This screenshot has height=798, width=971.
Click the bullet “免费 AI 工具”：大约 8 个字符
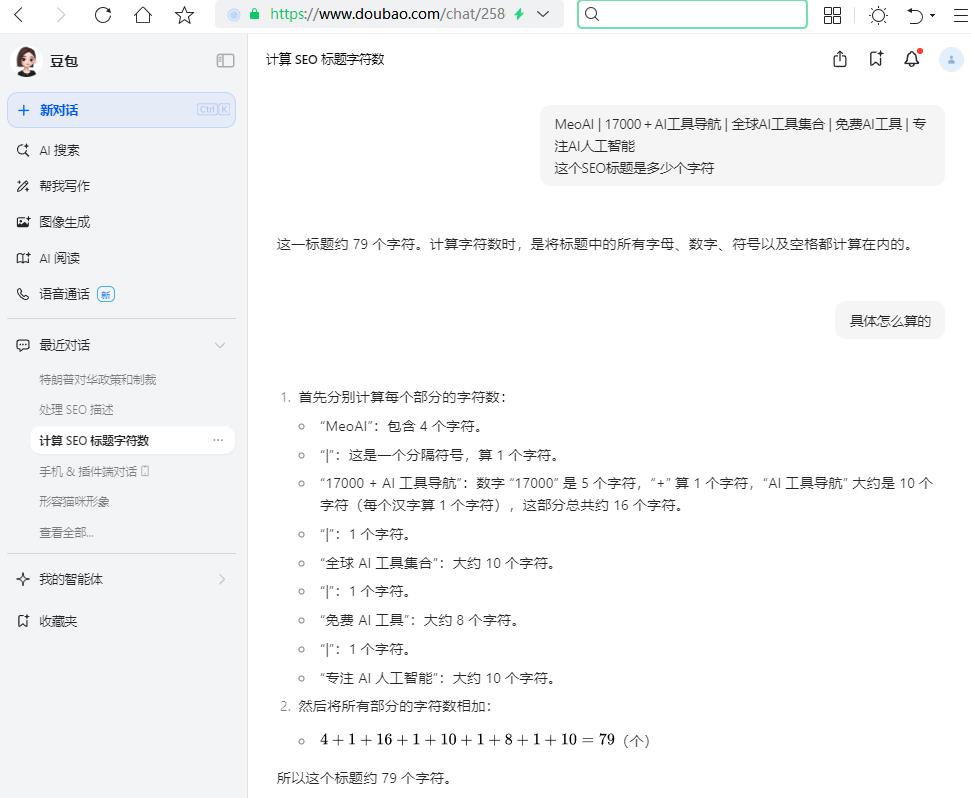(x=420, y=620)
